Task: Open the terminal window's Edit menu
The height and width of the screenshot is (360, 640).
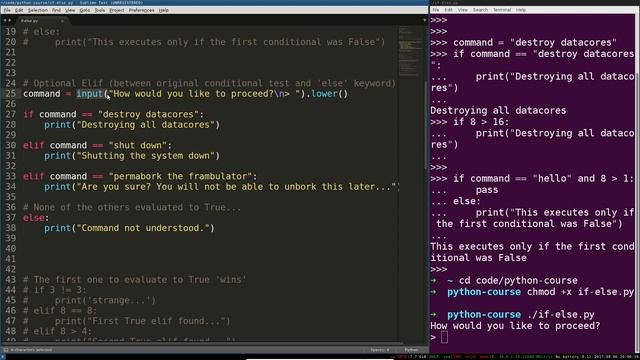Action: pos(448,10)
